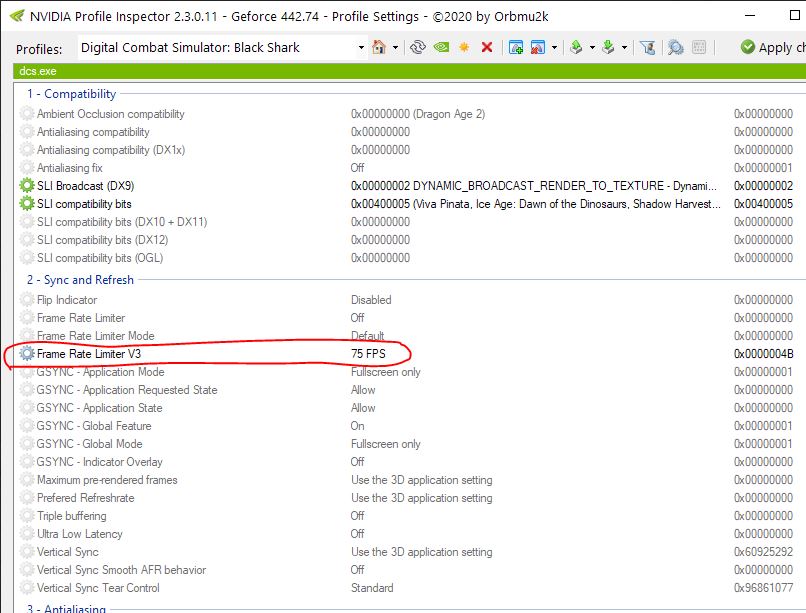This screenshot has height=613, width=806.
Task: Select the Antialiasing fix 'Off' value
Action: tap(357, 168)
